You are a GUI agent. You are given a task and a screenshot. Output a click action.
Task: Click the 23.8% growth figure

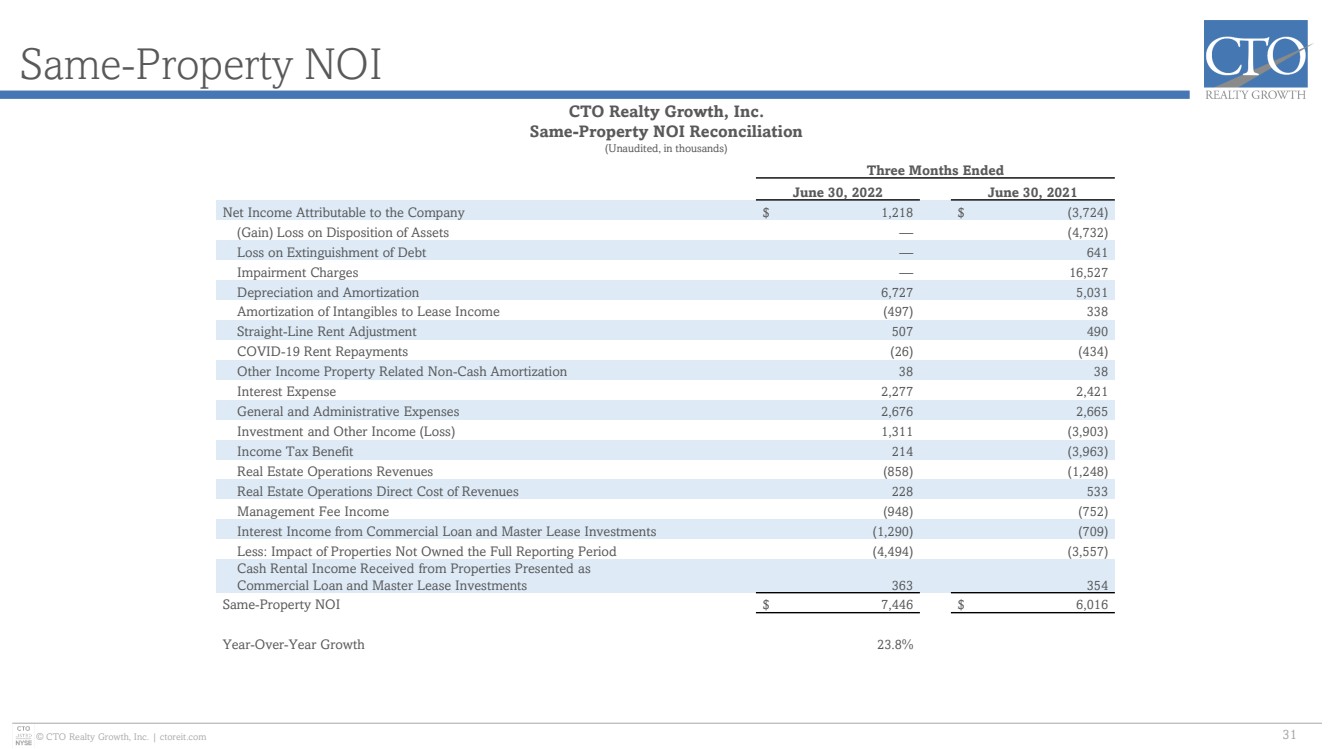pyautogui.click(x=895, y=645)
